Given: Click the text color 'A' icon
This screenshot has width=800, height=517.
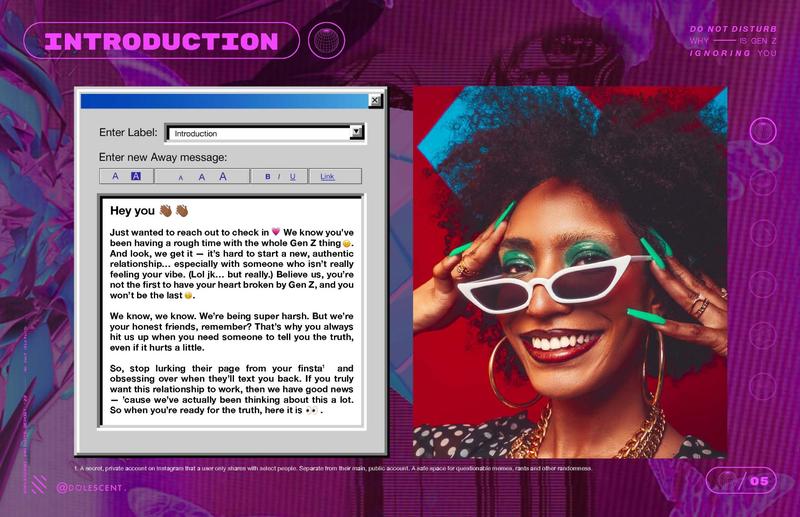Looking at the screenshot, I should (115, 176).
